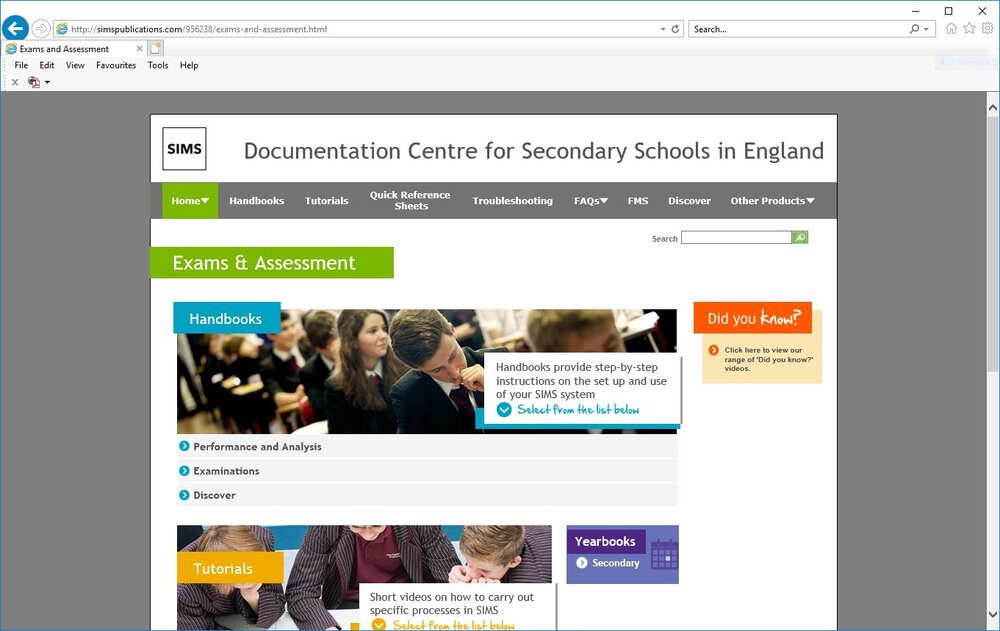Click the vertical scrollbar thumb
Viewport: 1000px width, 631px height.
tap(993, 242)
